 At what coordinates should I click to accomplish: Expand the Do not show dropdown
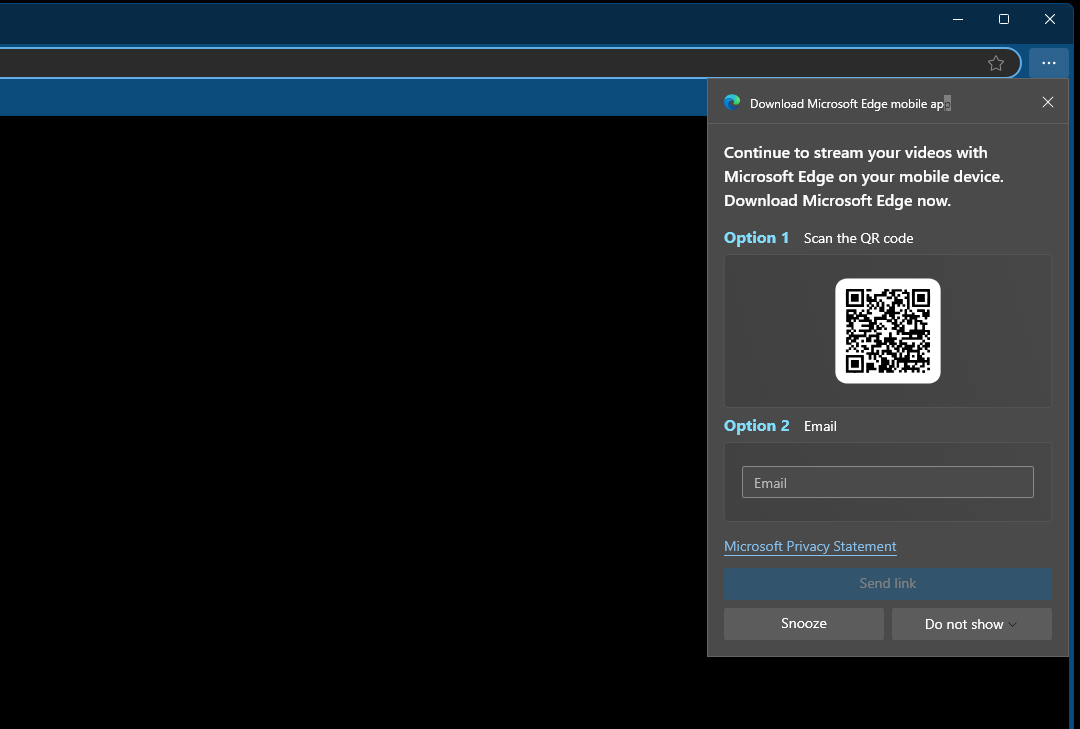click(x=971, y=624)
